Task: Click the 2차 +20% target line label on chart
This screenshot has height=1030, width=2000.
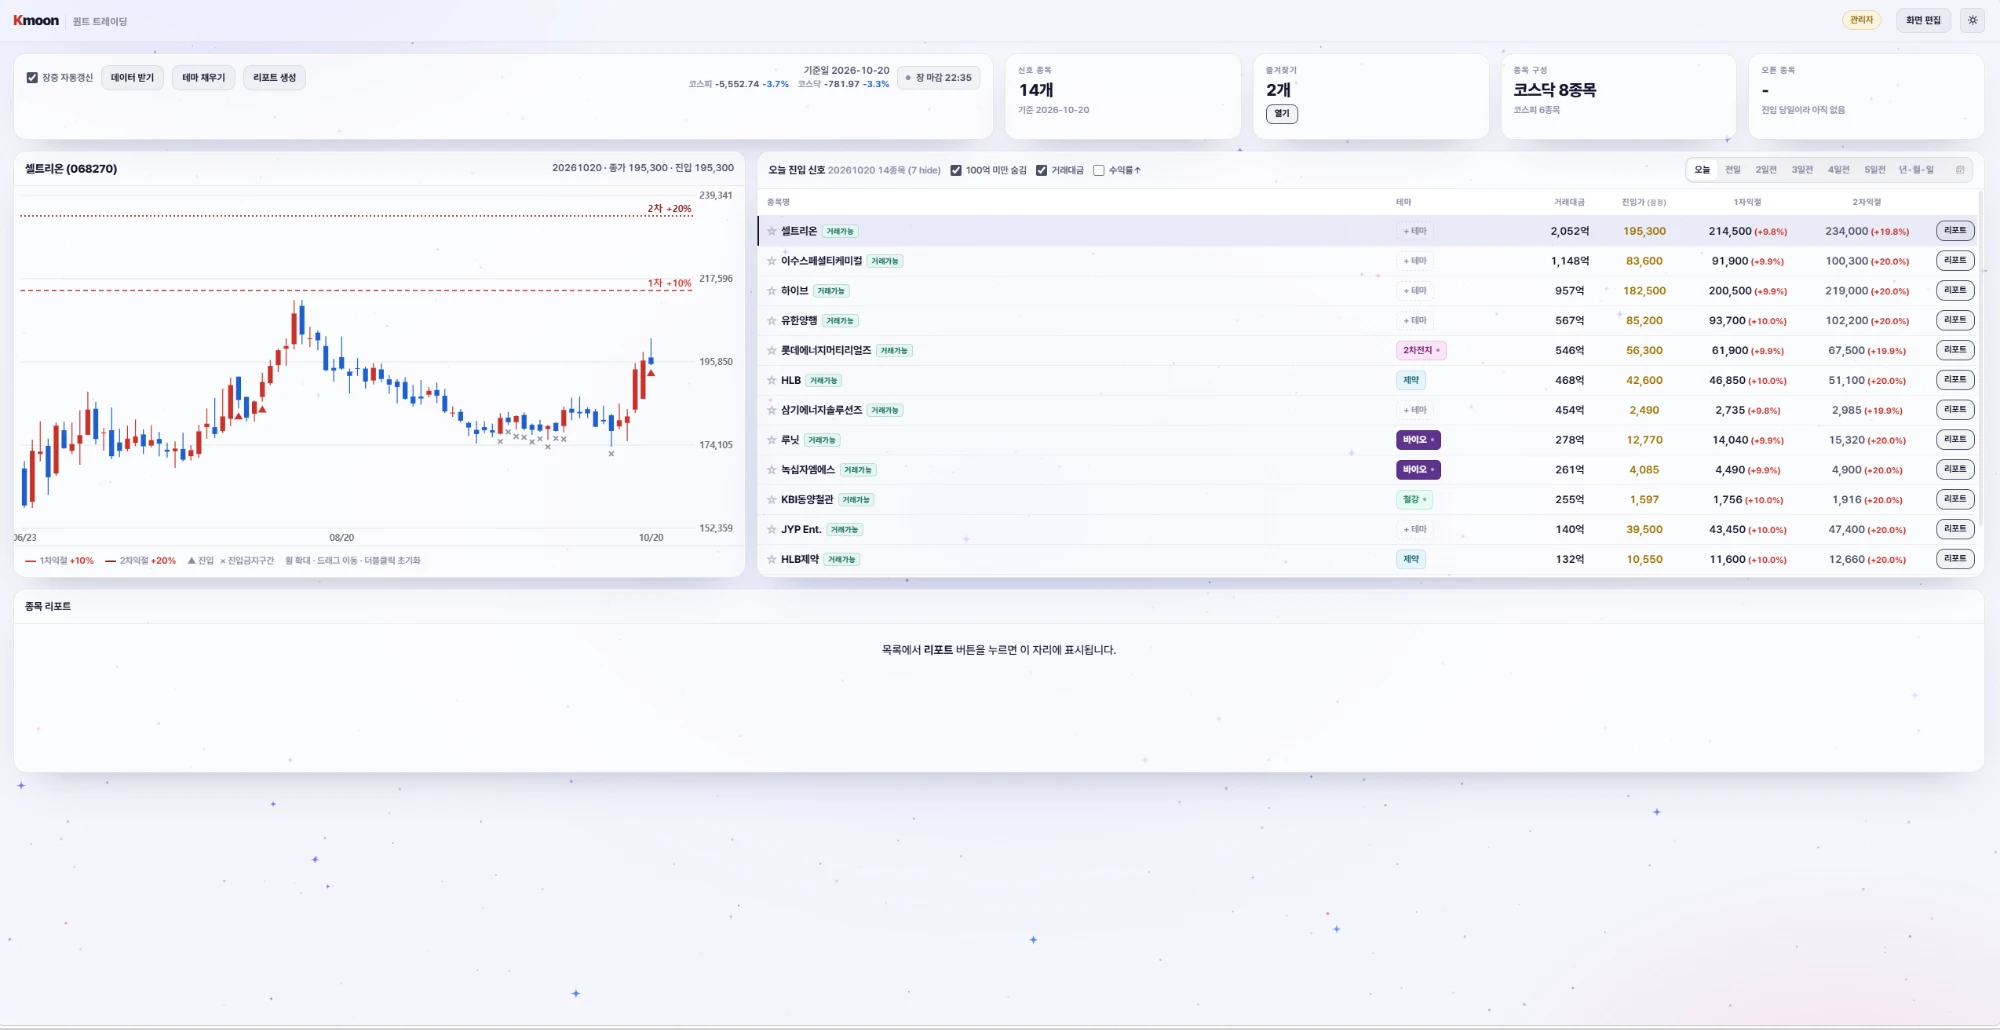Action: pyautogui.click(x=669, y=209)
